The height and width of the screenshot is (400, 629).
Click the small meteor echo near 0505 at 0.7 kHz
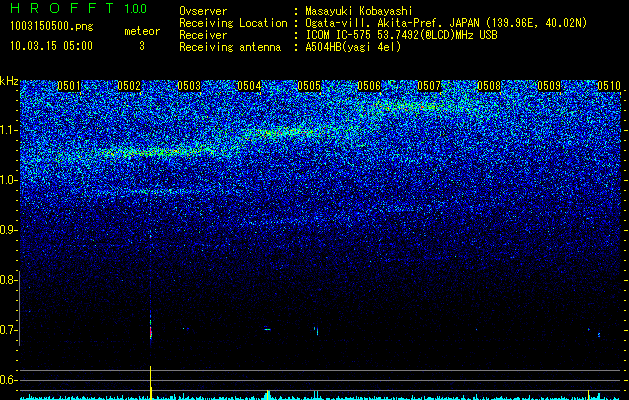317,331
